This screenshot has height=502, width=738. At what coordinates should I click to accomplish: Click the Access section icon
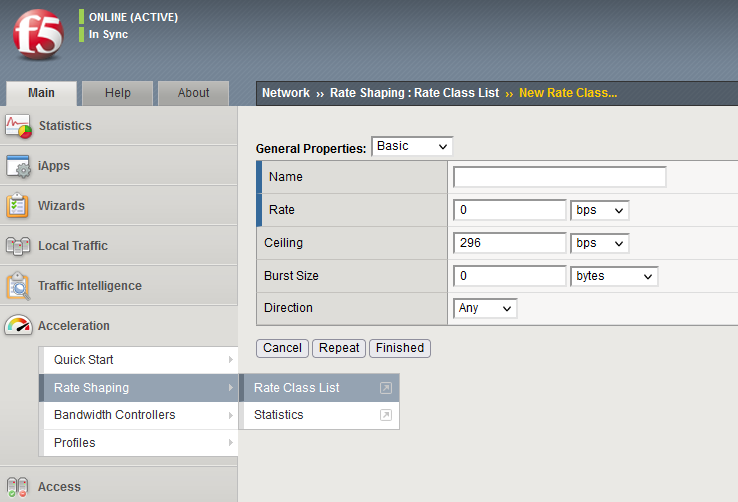pos(19,486)
